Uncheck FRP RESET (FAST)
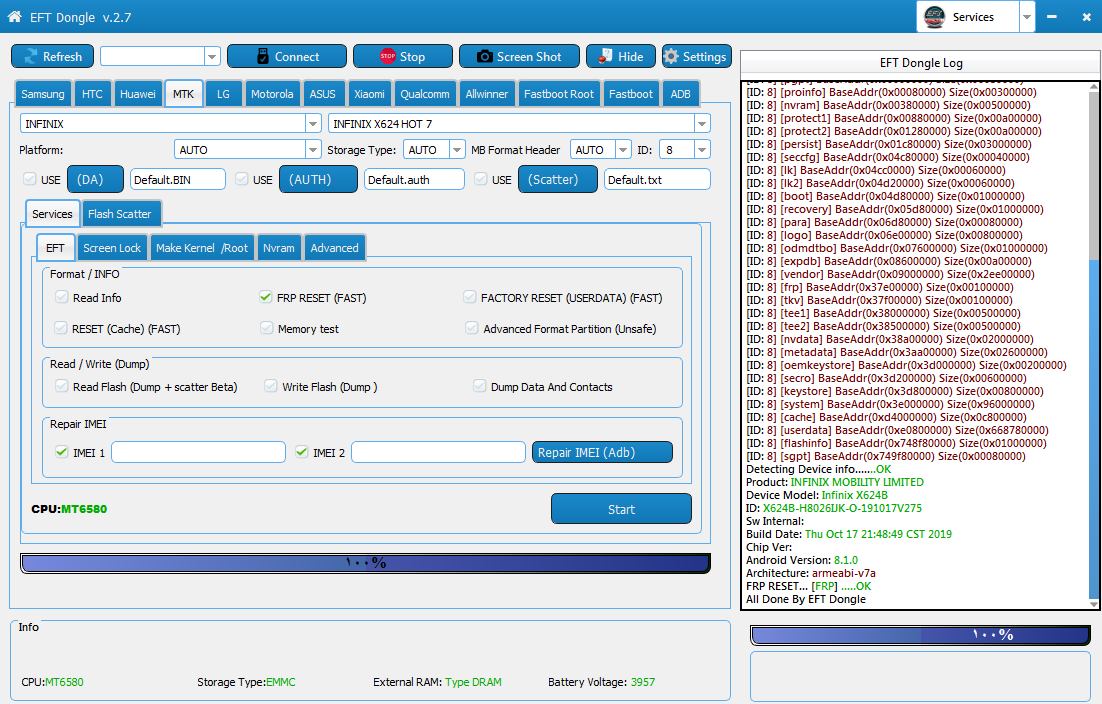Screen dimensions: 1102x704 point(265,297)
